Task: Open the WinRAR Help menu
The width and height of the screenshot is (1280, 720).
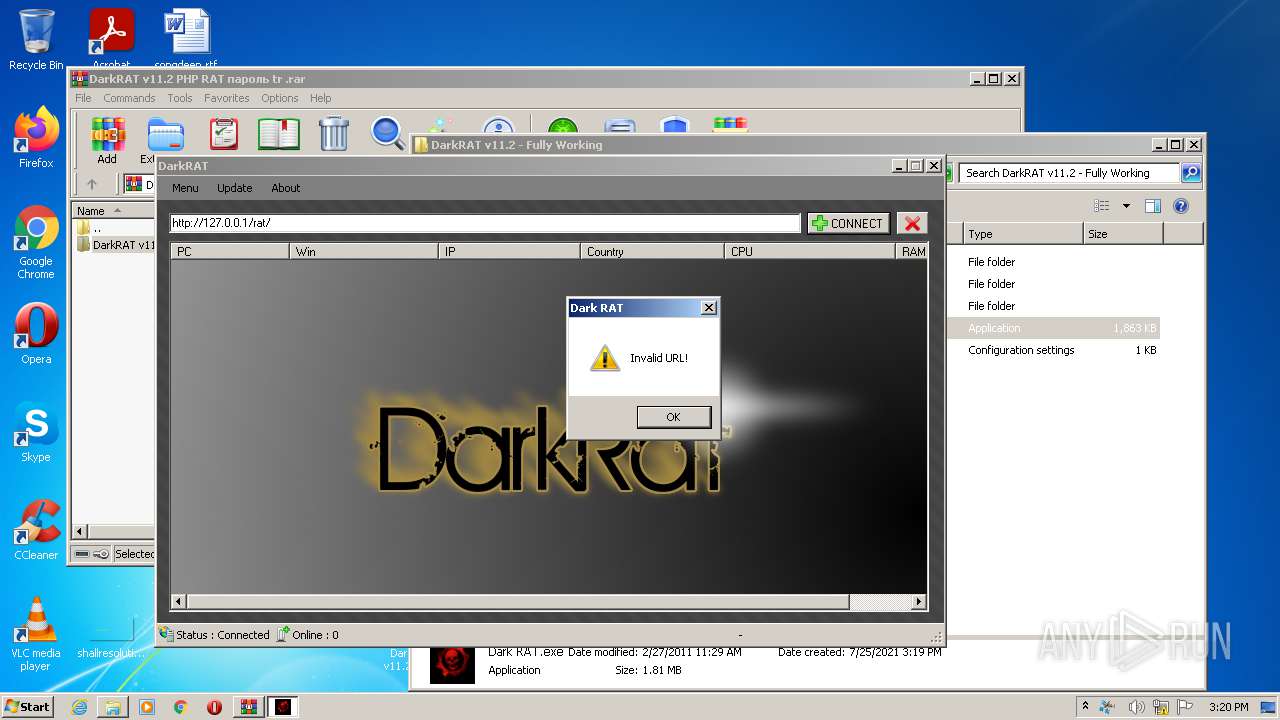Action: pyautogui.click(x=320, y=98)
